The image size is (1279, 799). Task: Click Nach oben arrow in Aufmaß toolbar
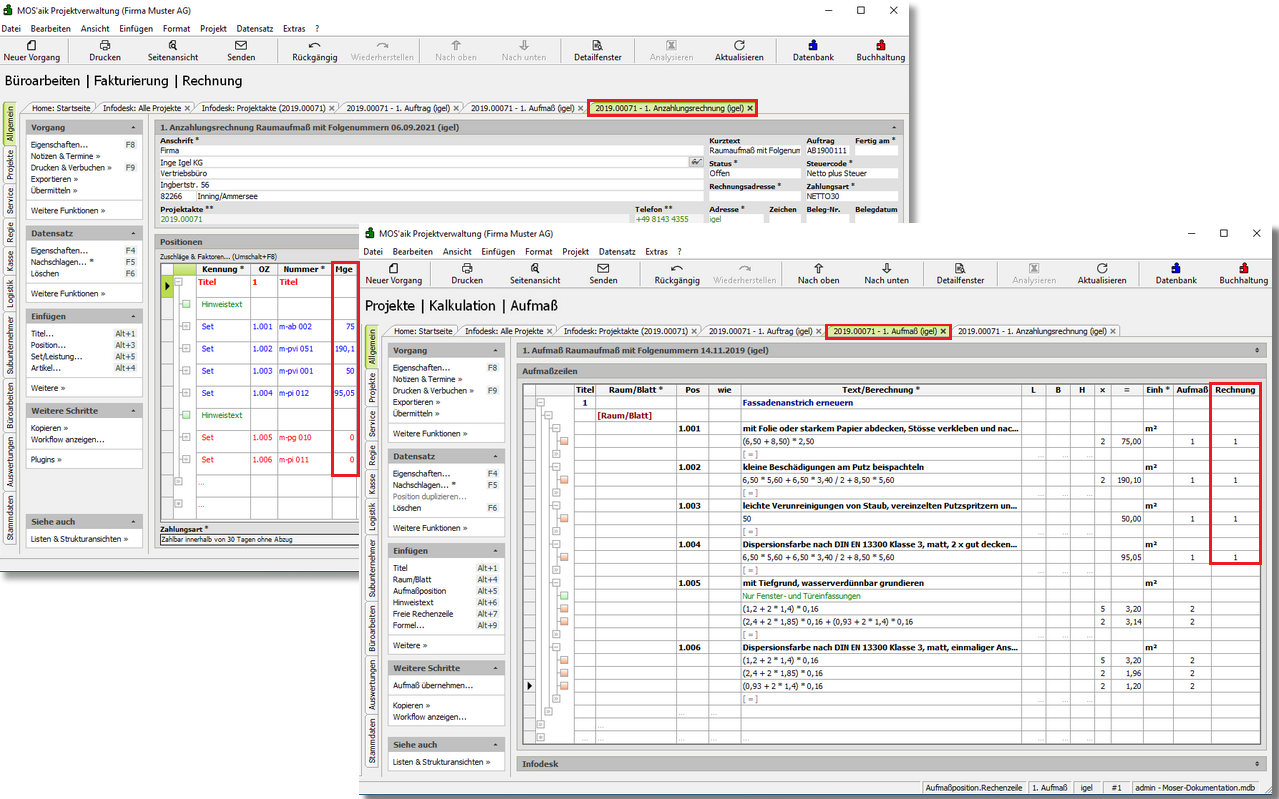(x=818, y=269)
